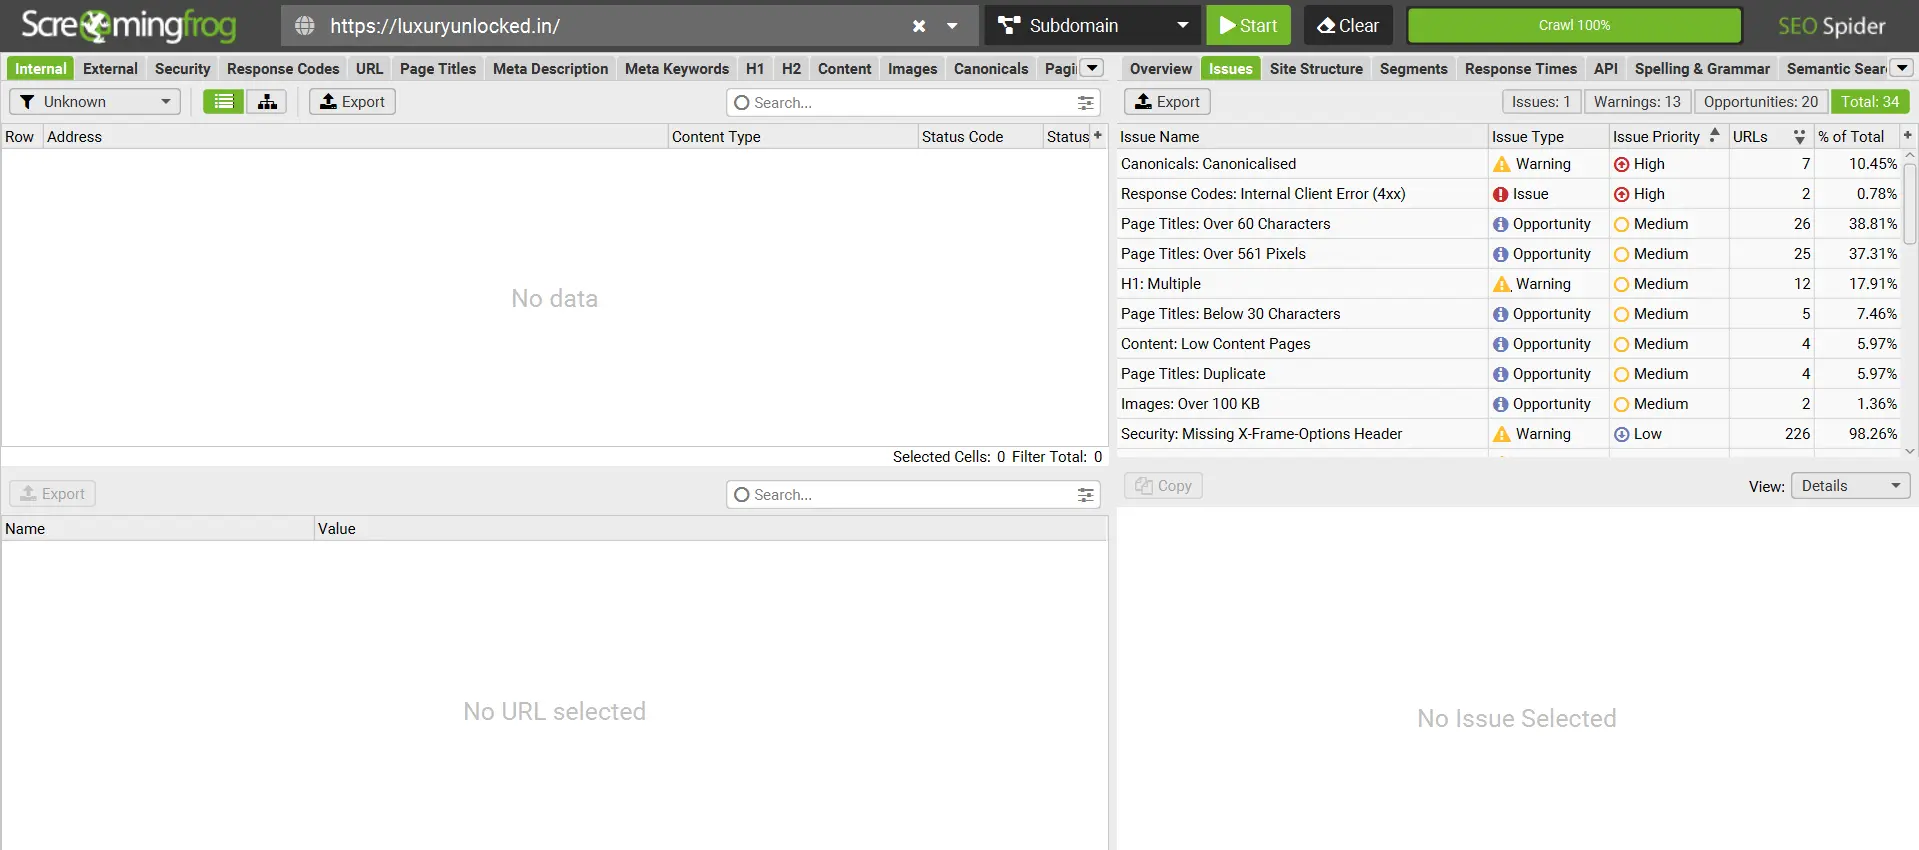Screen dimensions: 1919x850
Task: Open the Unknown filter dropdown
Action: tap(95, 101)
